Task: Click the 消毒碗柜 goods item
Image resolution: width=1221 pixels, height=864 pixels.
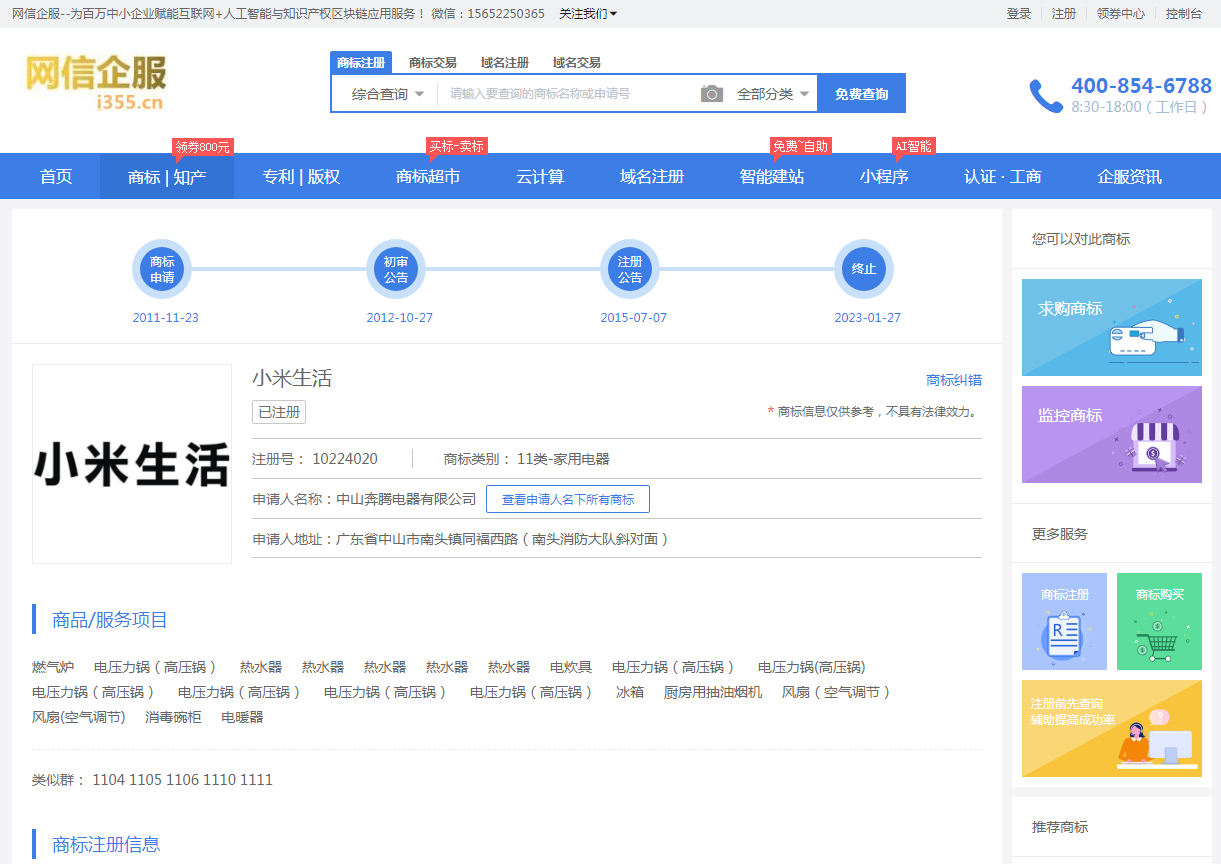Action: tap(173, 717)
